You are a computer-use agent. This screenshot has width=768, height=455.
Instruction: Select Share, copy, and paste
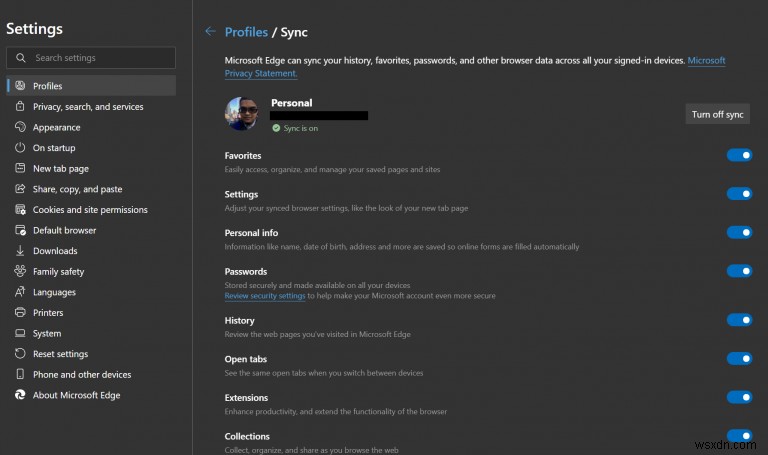[x=91, y=189]
